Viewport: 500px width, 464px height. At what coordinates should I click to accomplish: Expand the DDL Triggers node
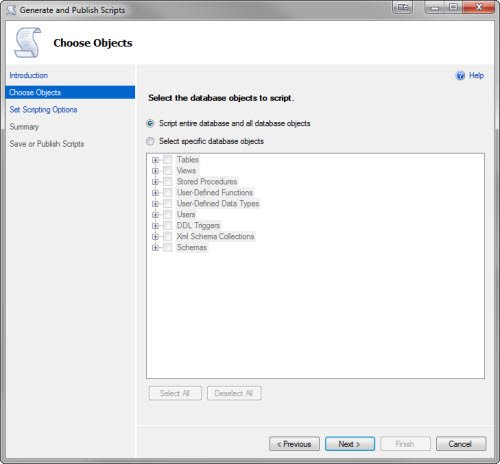(155, 226)
